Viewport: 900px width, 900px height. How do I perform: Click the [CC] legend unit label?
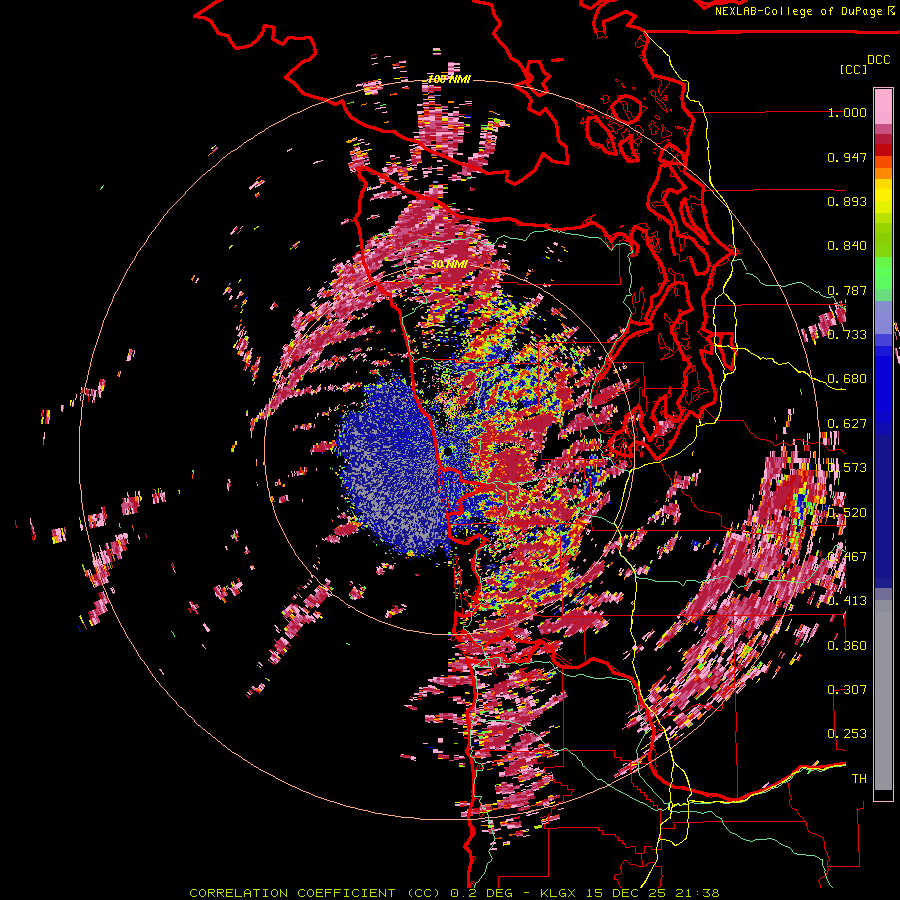pos(854,69)
